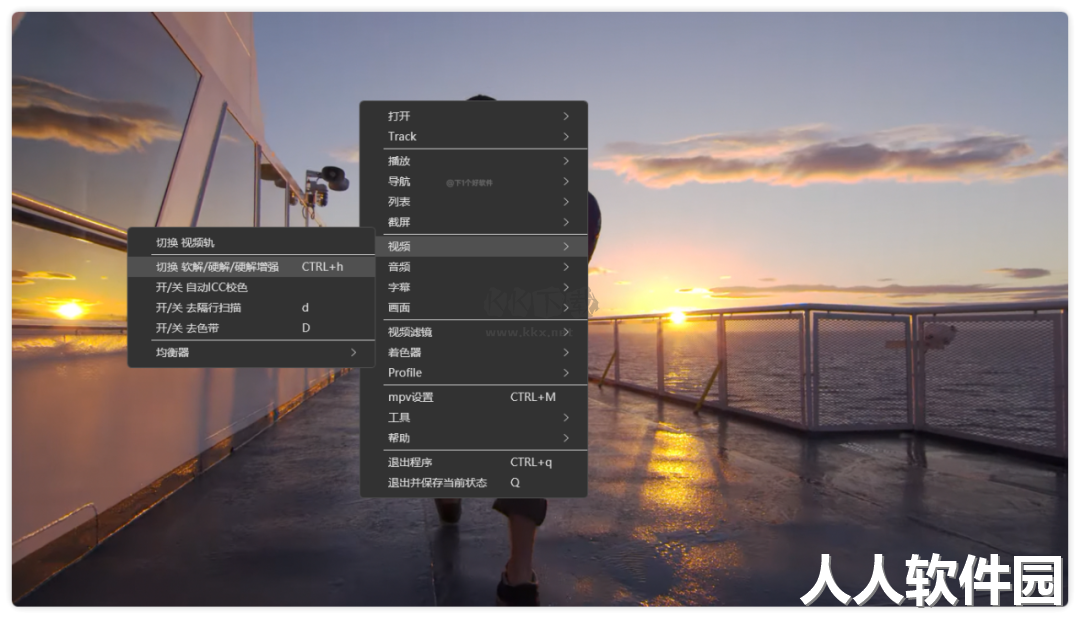This screenshot has height=618, width=1080.
Task: Open the Profile submenu
Action: click(x=474, y=373)
